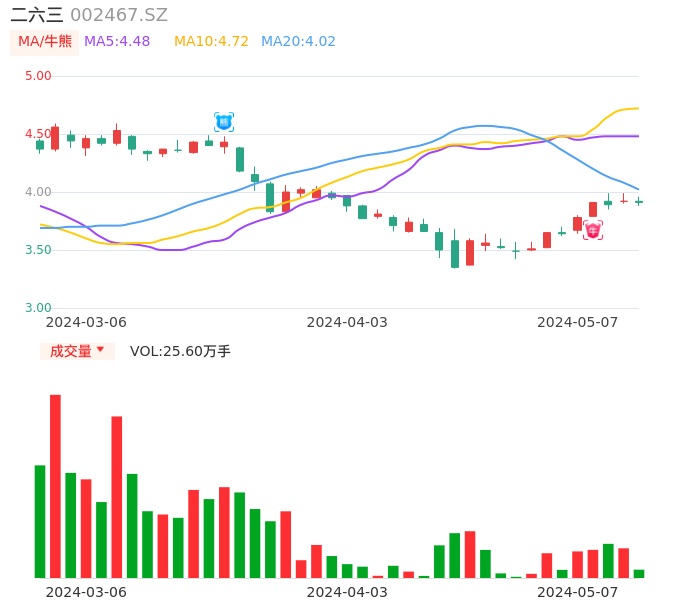
Task: Click the 2024-04-03 date label on price chart
Action: [x=347, y=322]
